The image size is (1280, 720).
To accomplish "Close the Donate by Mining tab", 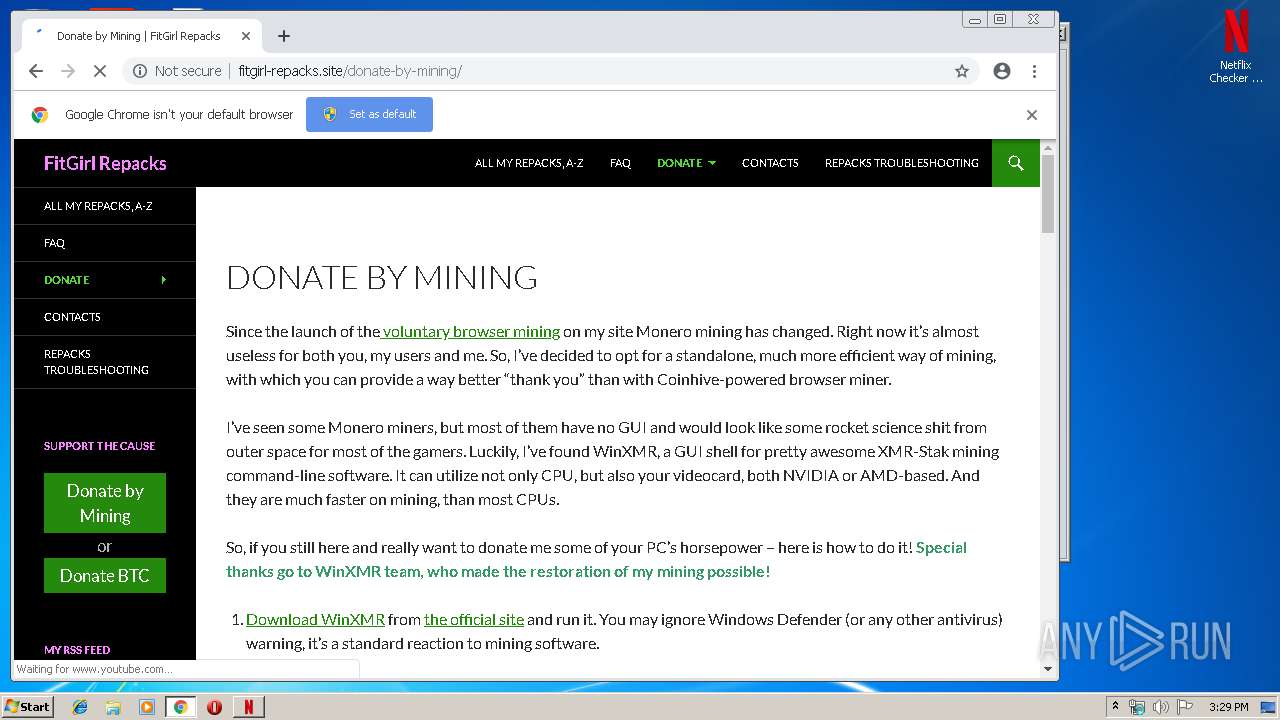I will tap(246, 36).
